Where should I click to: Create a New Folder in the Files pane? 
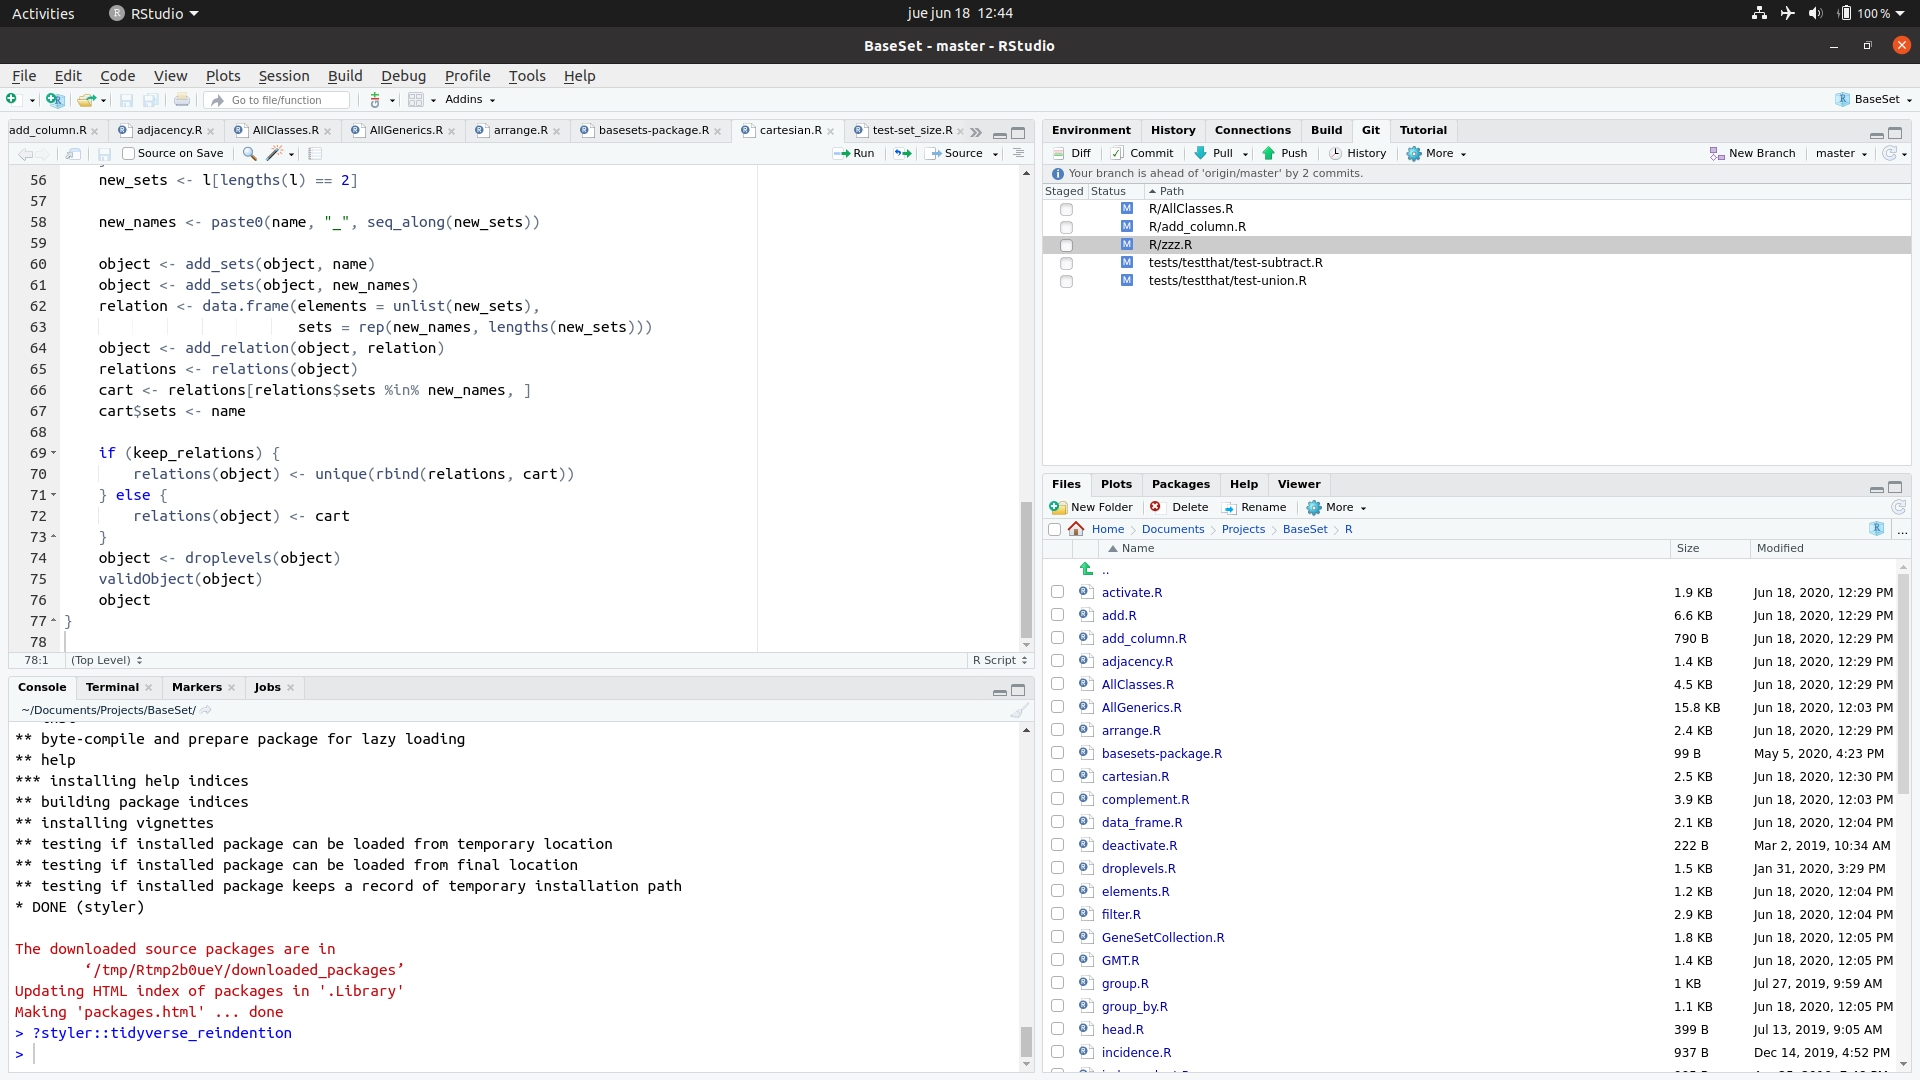click(1092, 507)
